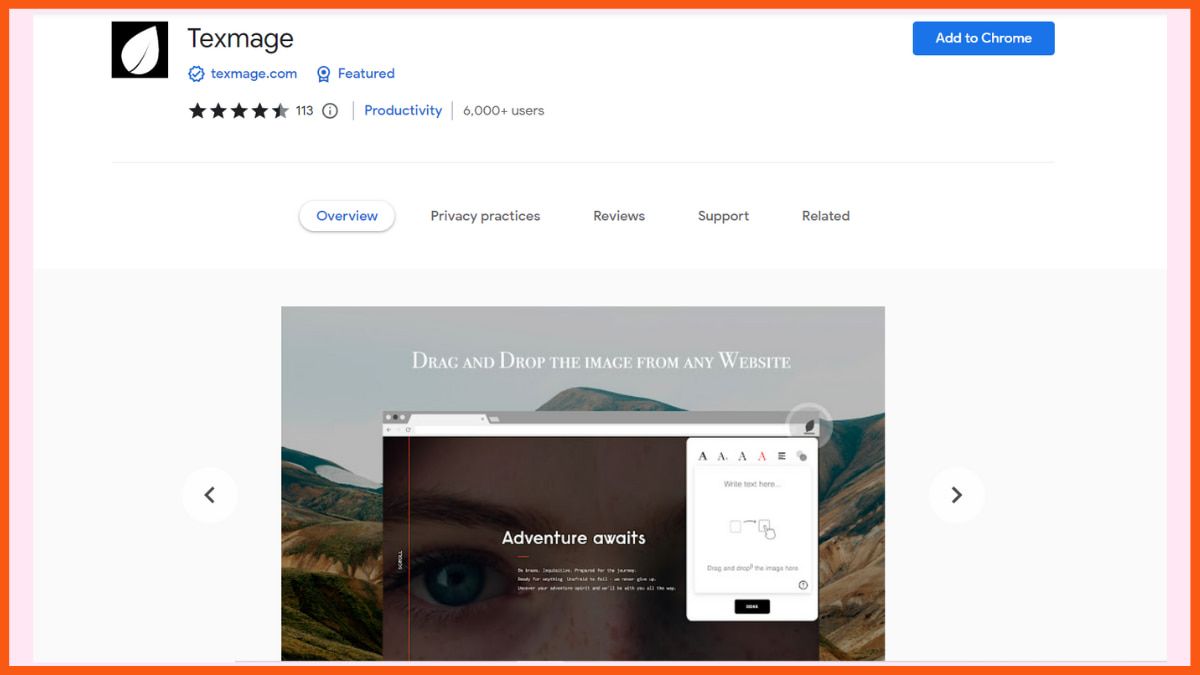The image size is (1200, 675).
Task: Open help via question mark icon
Action: coord(804,584)
